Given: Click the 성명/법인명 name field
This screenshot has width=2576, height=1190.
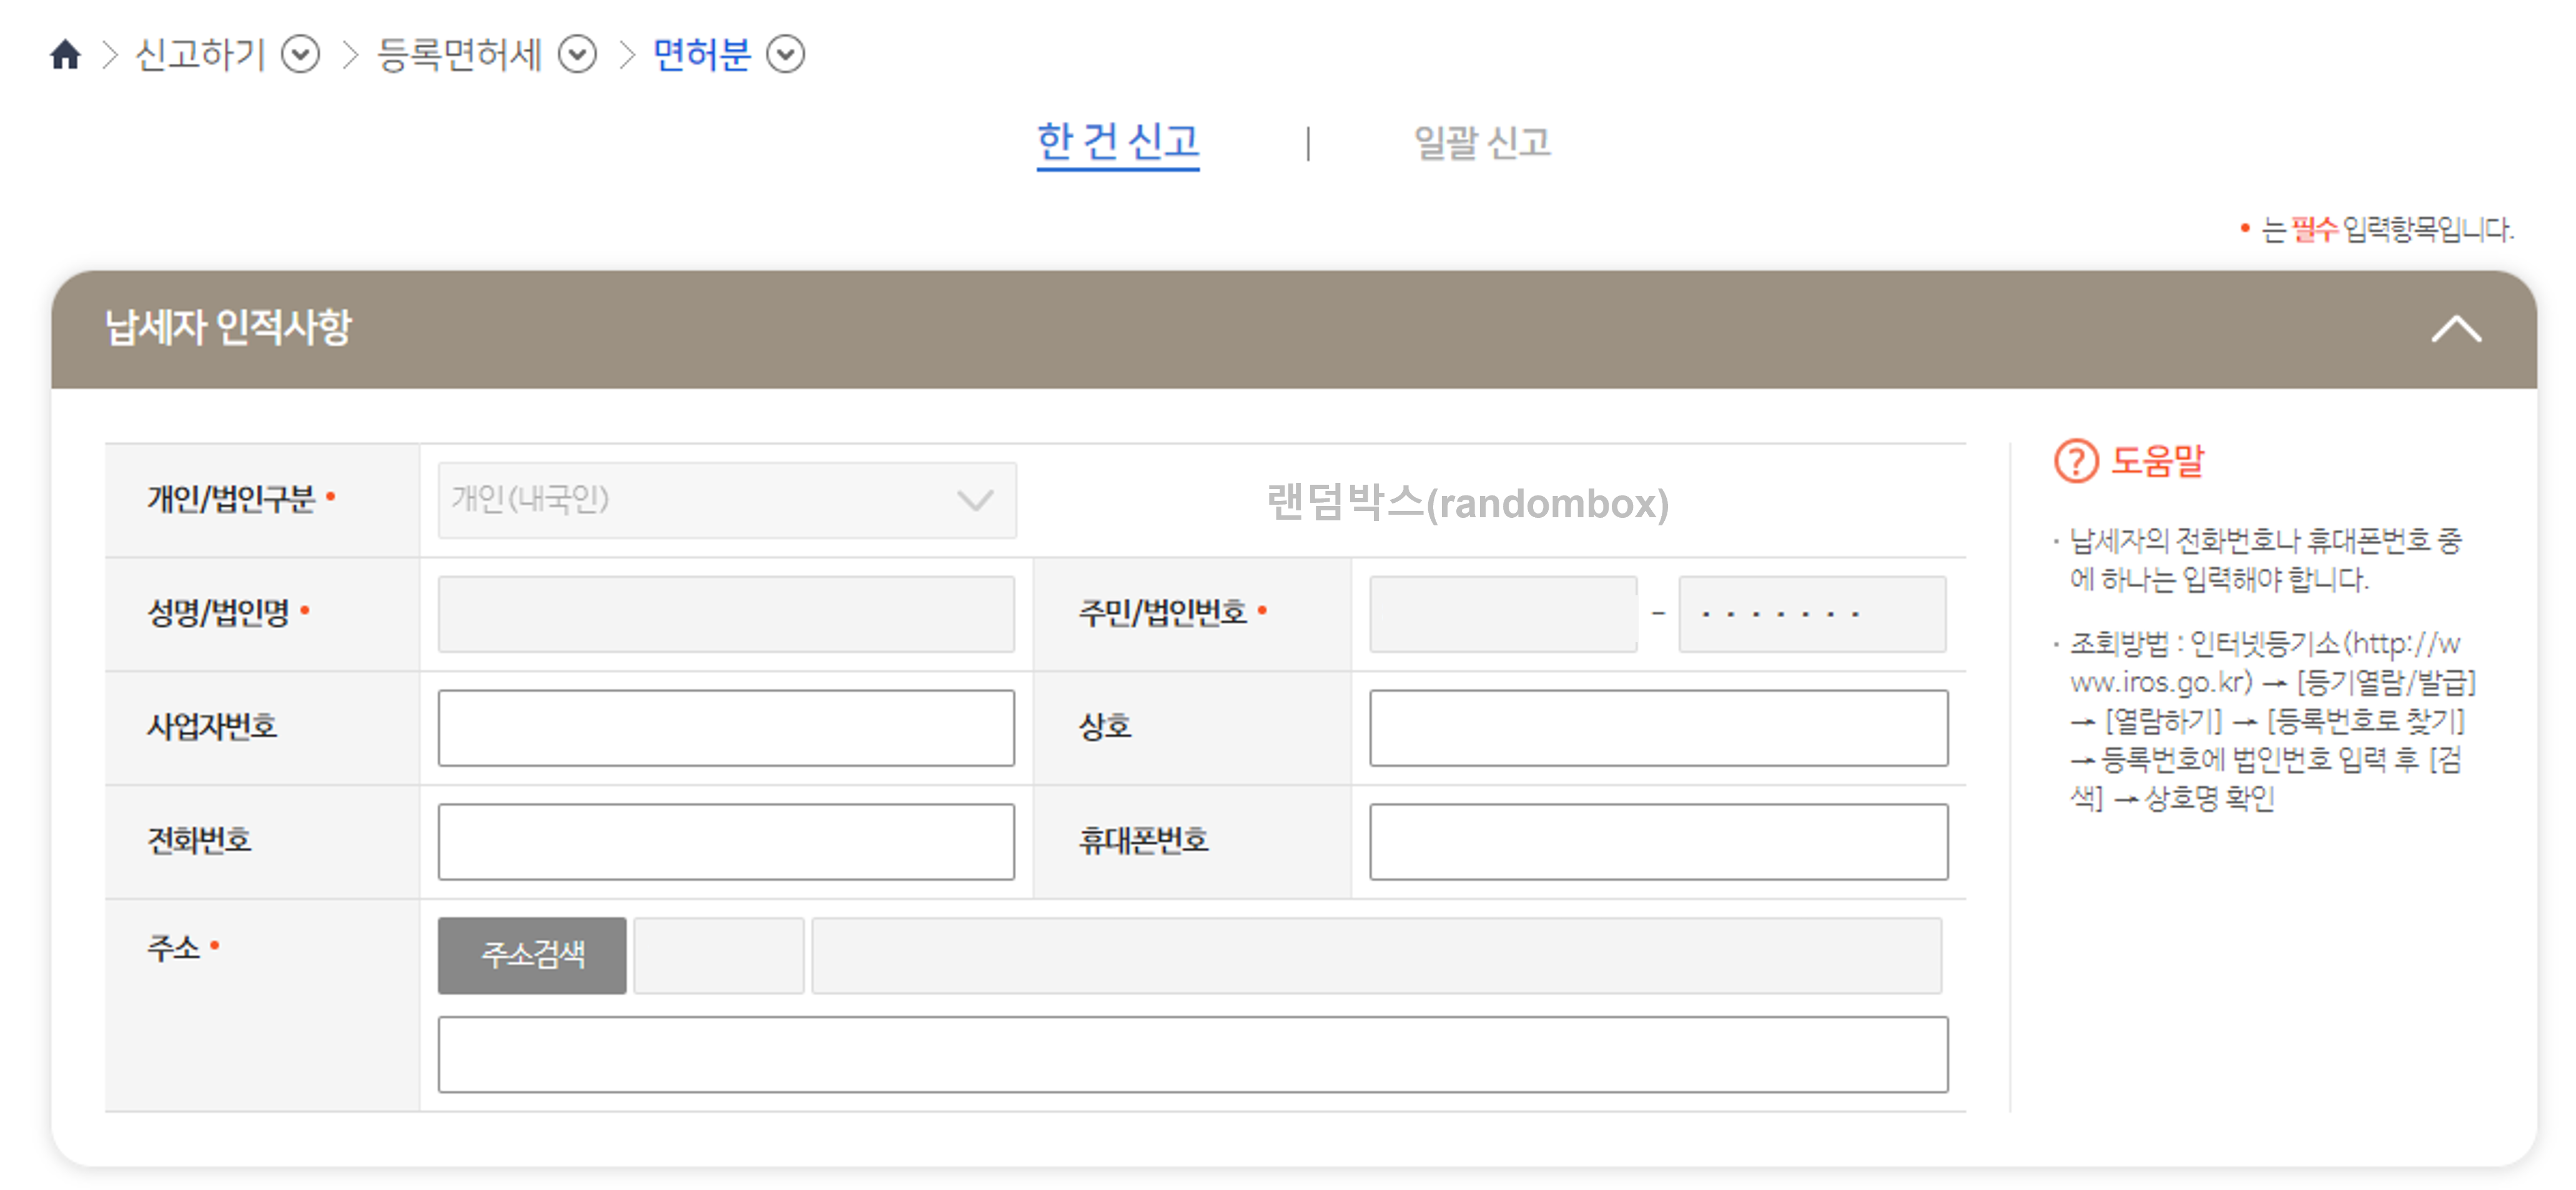Looking at the screenshot, I should click(x=726, y=613).
